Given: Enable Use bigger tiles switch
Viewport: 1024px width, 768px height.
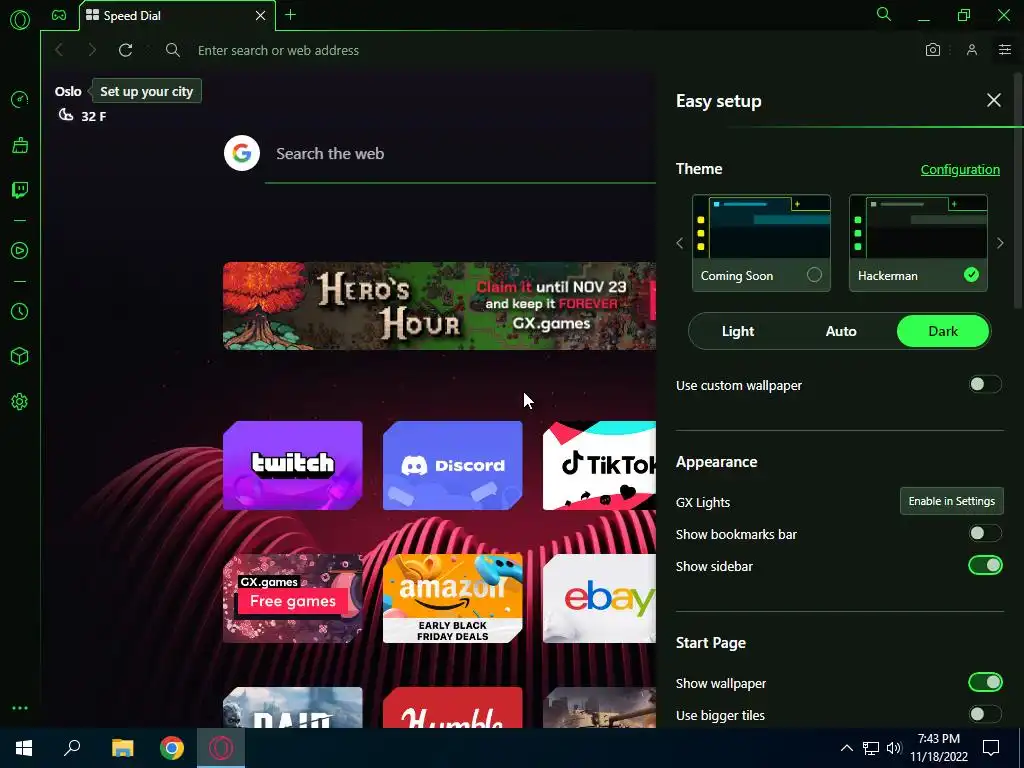Looking at the screenshot, I should [985, 714].
